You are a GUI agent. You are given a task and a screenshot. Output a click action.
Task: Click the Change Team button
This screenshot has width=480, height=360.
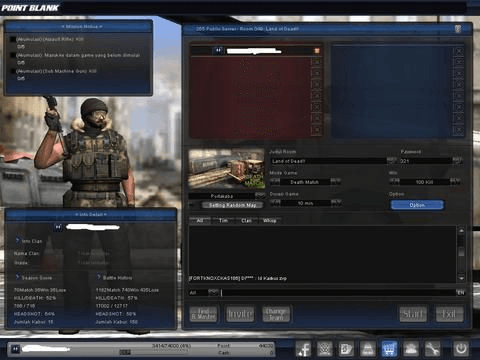click(276, 314)
